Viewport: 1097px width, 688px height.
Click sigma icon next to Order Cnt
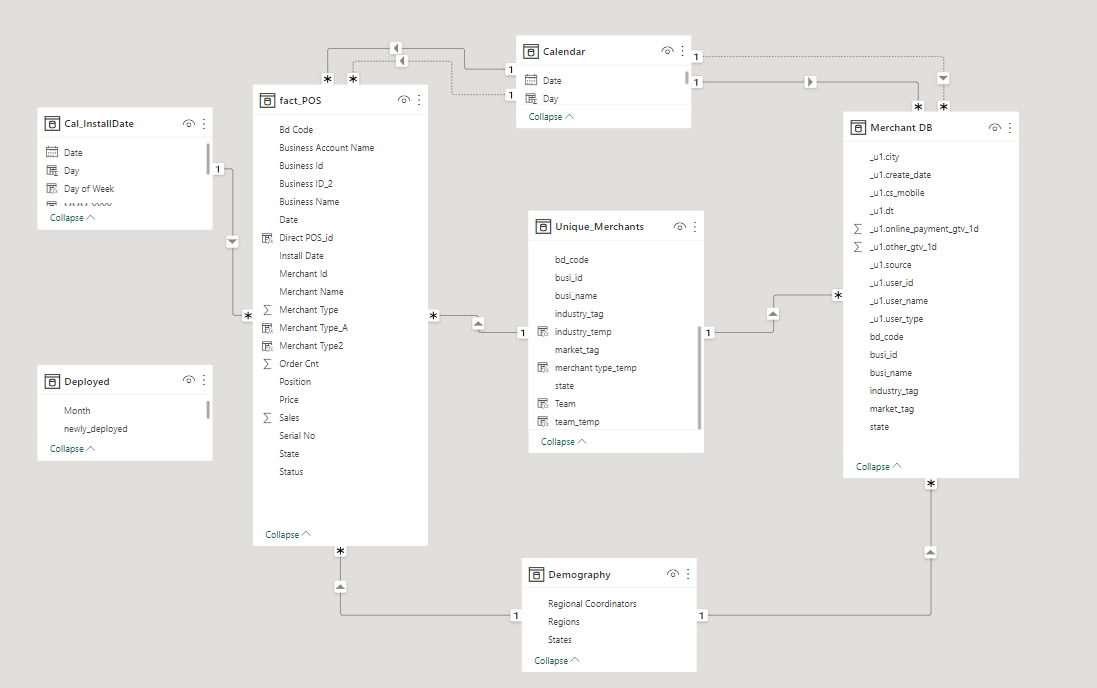pos(267,364)
